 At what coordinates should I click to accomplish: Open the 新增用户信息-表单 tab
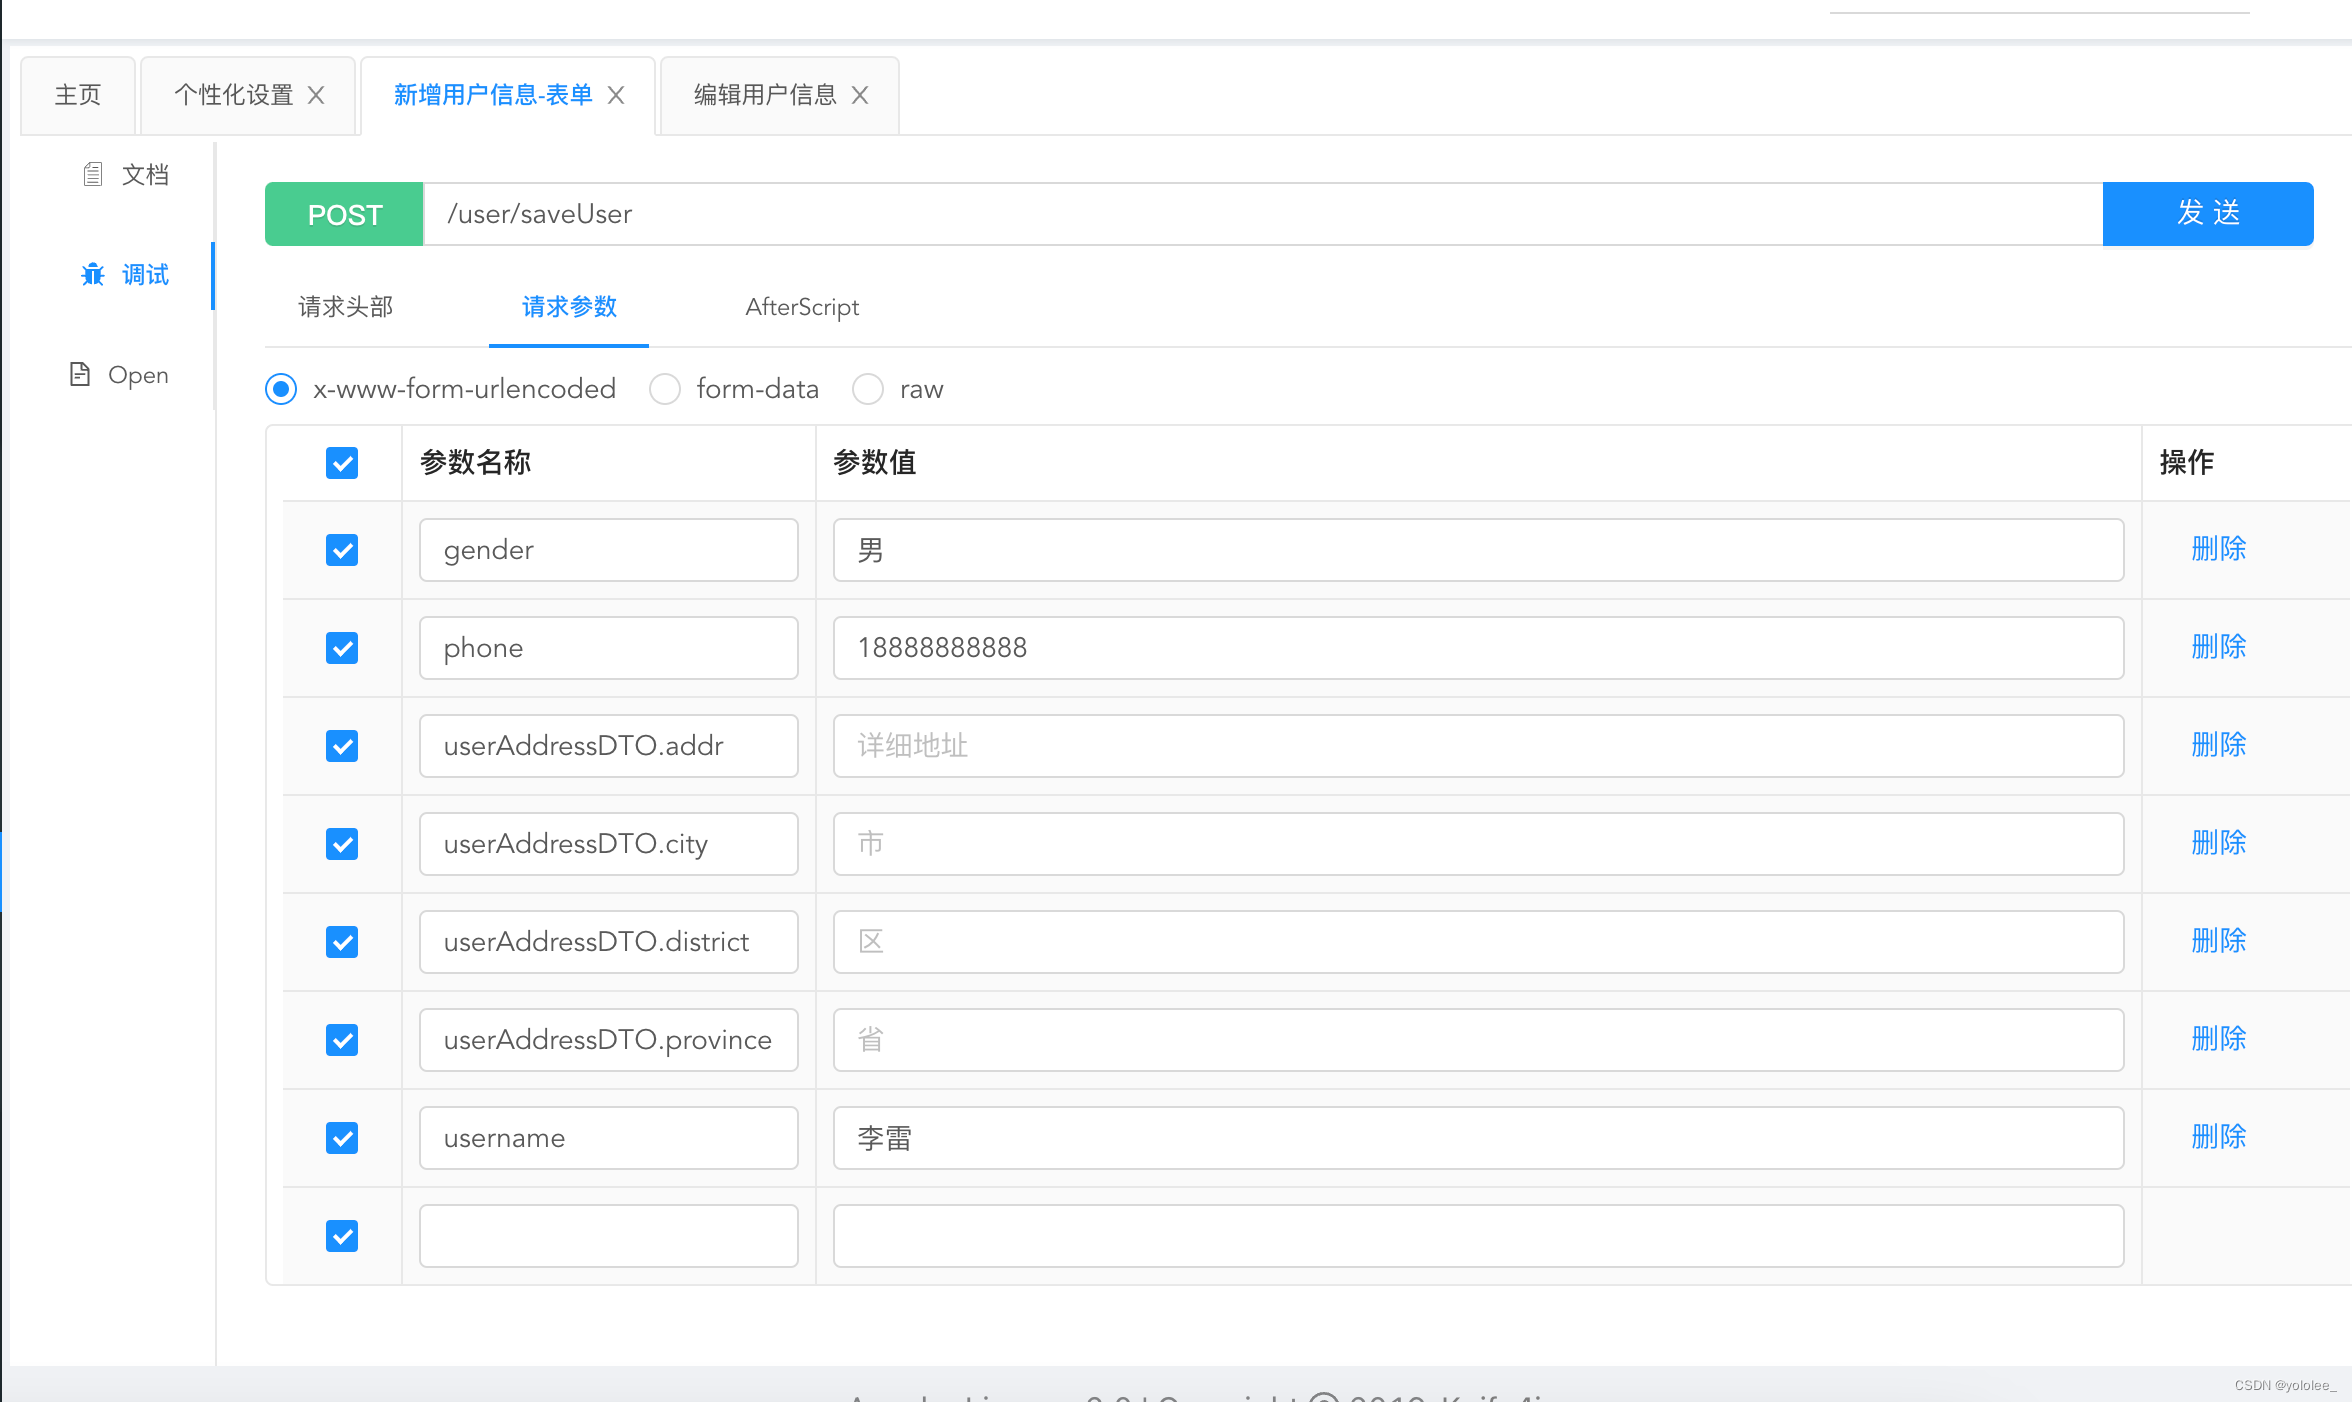[x=490, y=92]
